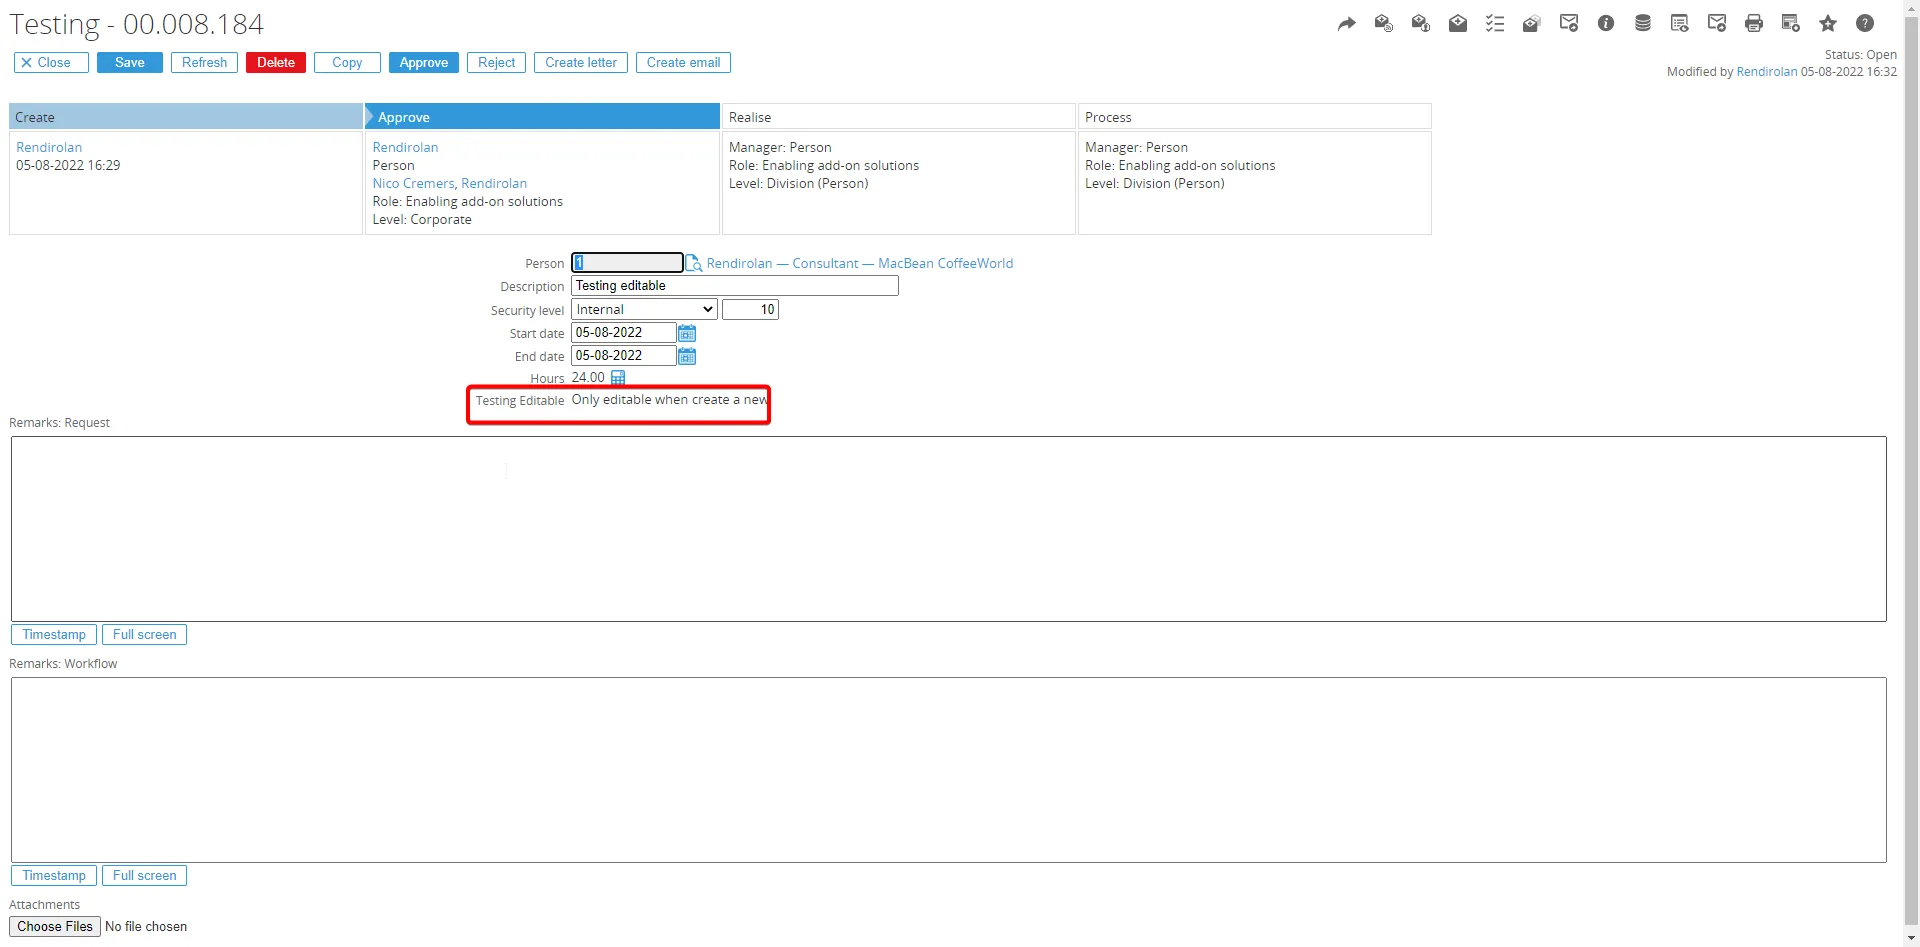Reject the request
The width and height of the screenshot is (1920, 947).
[496, 63]
